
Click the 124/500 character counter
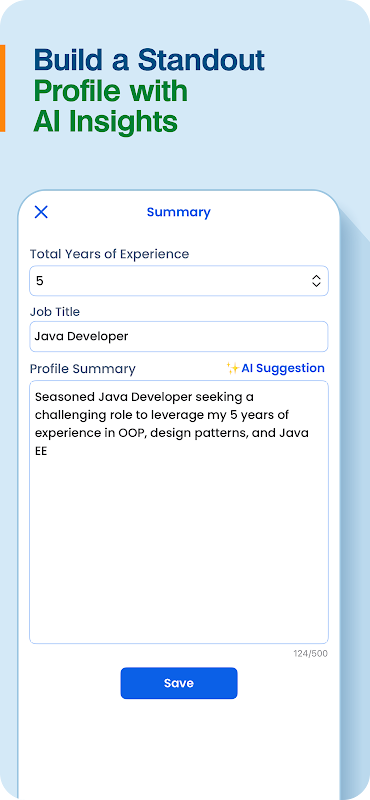[310, 654]
